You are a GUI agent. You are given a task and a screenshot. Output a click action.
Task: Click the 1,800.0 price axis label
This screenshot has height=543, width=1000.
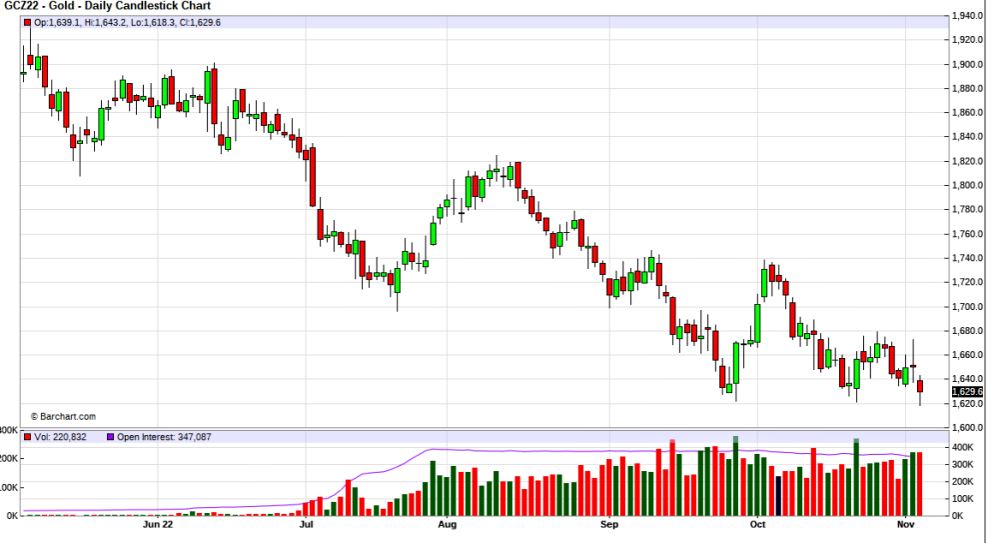coord(967,186)
